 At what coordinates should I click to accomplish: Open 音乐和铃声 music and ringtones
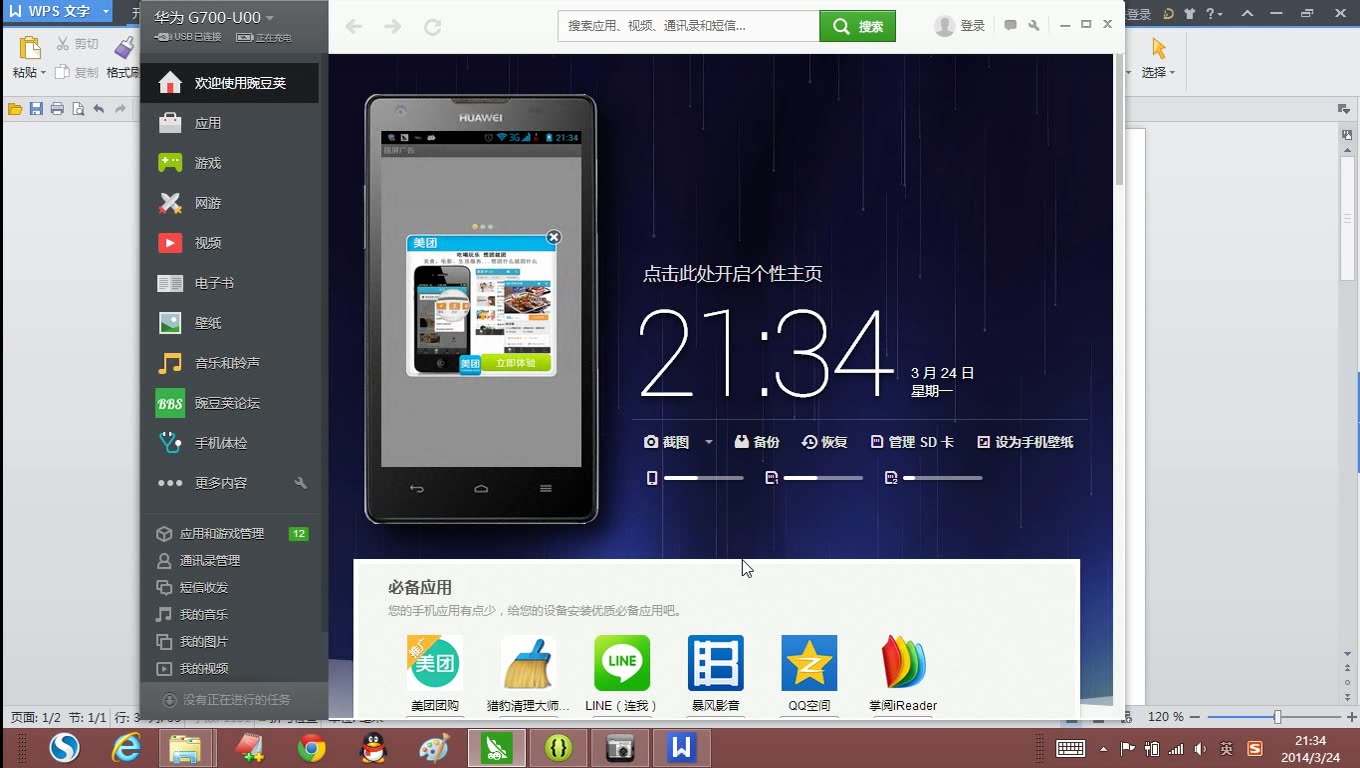(229, 363)
